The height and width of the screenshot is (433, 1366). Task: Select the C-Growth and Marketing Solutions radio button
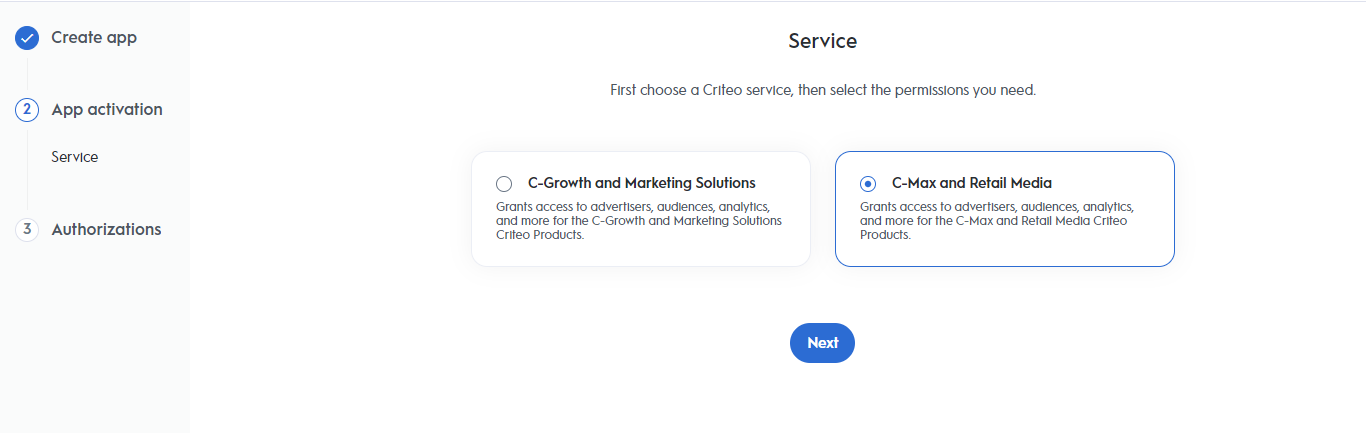504,184
